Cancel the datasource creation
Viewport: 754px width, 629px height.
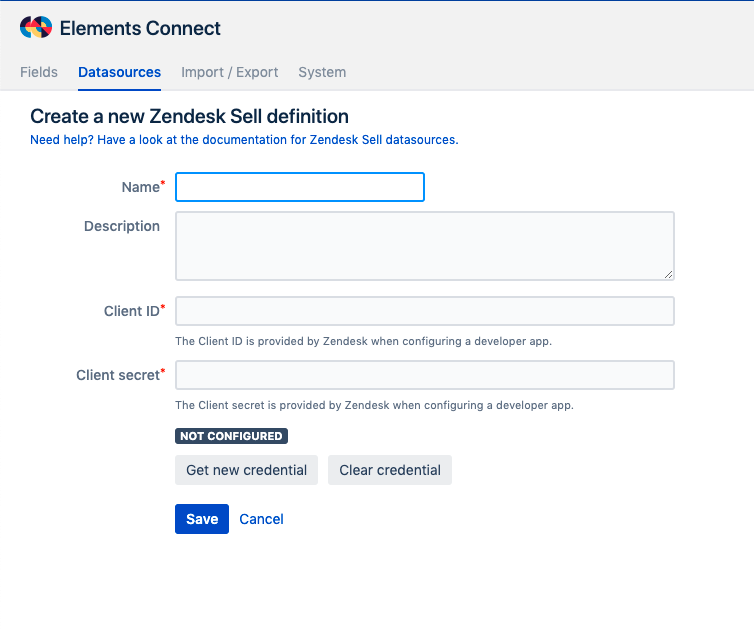tap(261, 519)
